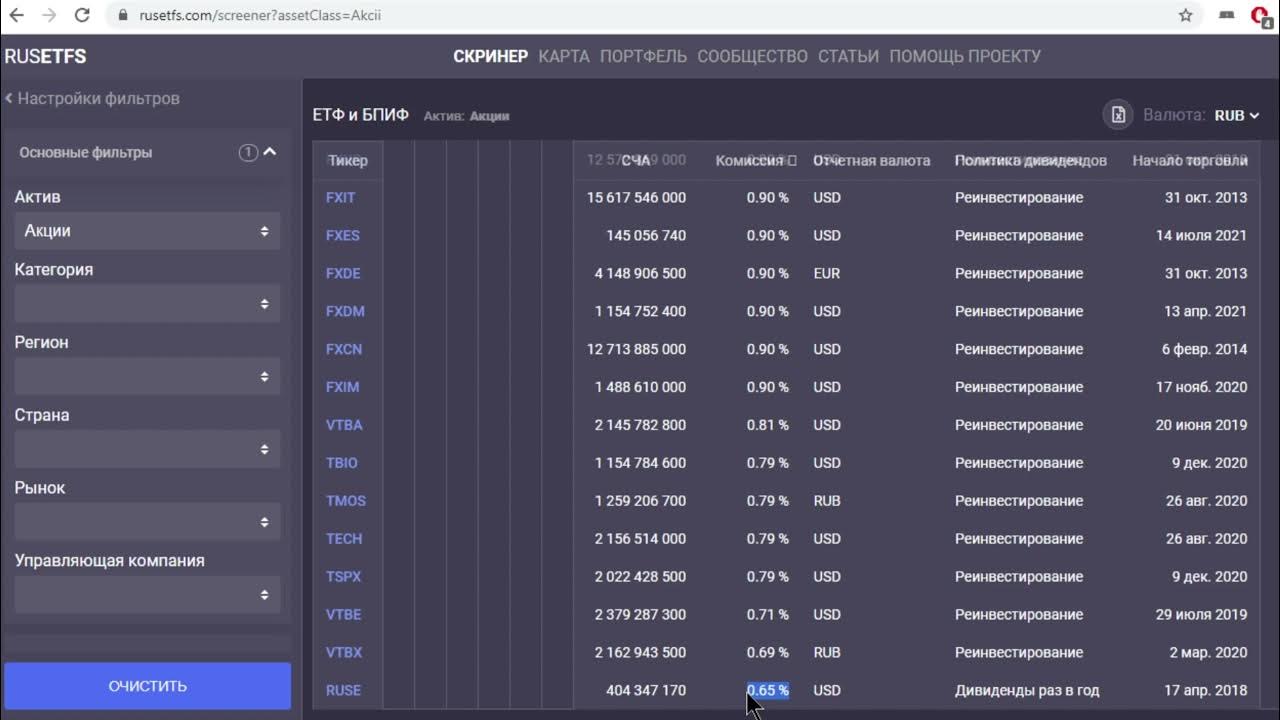
Task: Sort by the СЧА column header
Action: (x=636, y=160)
